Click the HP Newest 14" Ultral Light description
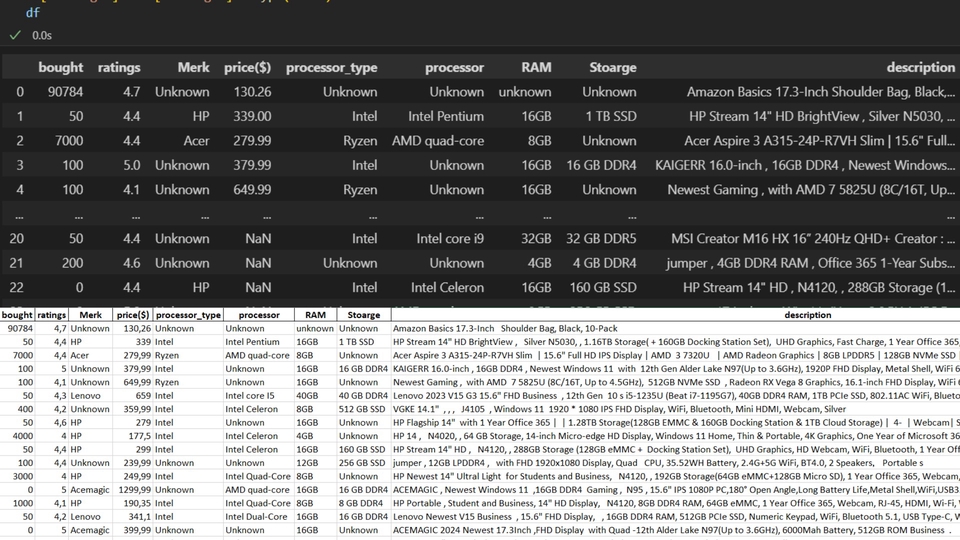Screen dimensions: 960x540 pos(676,476)
